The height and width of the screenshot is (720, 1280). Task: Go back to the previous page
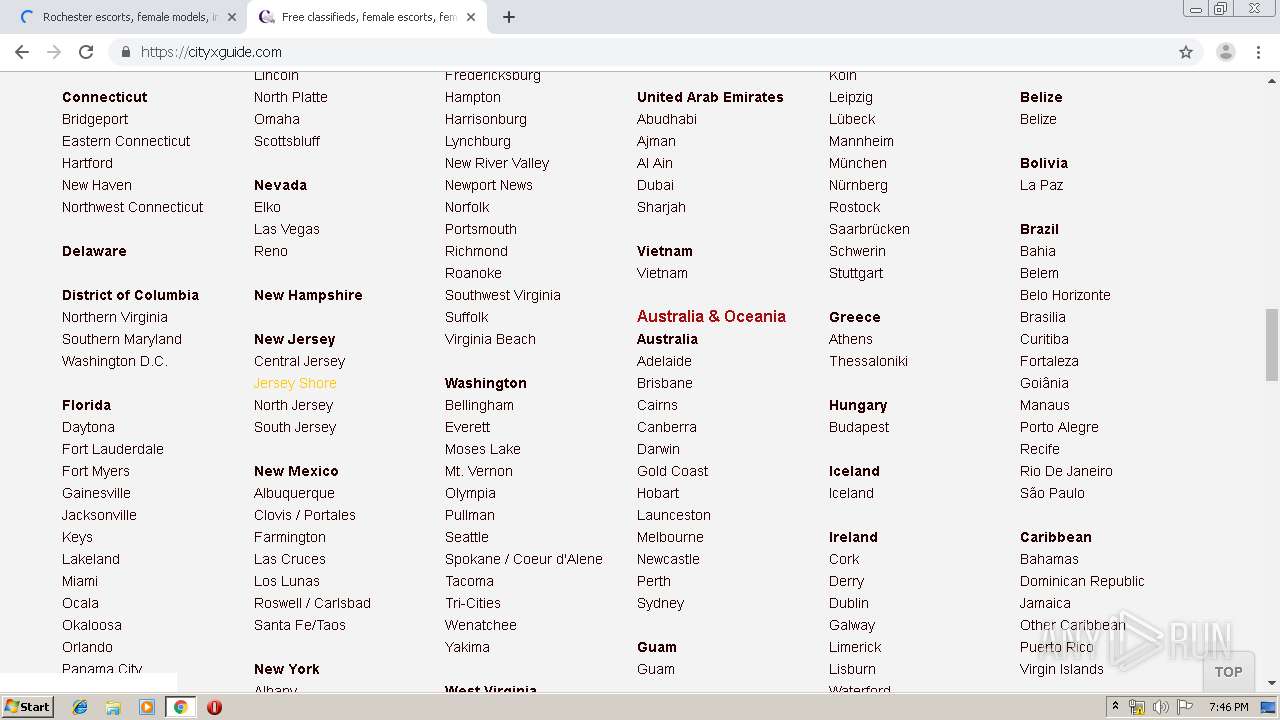22,52
